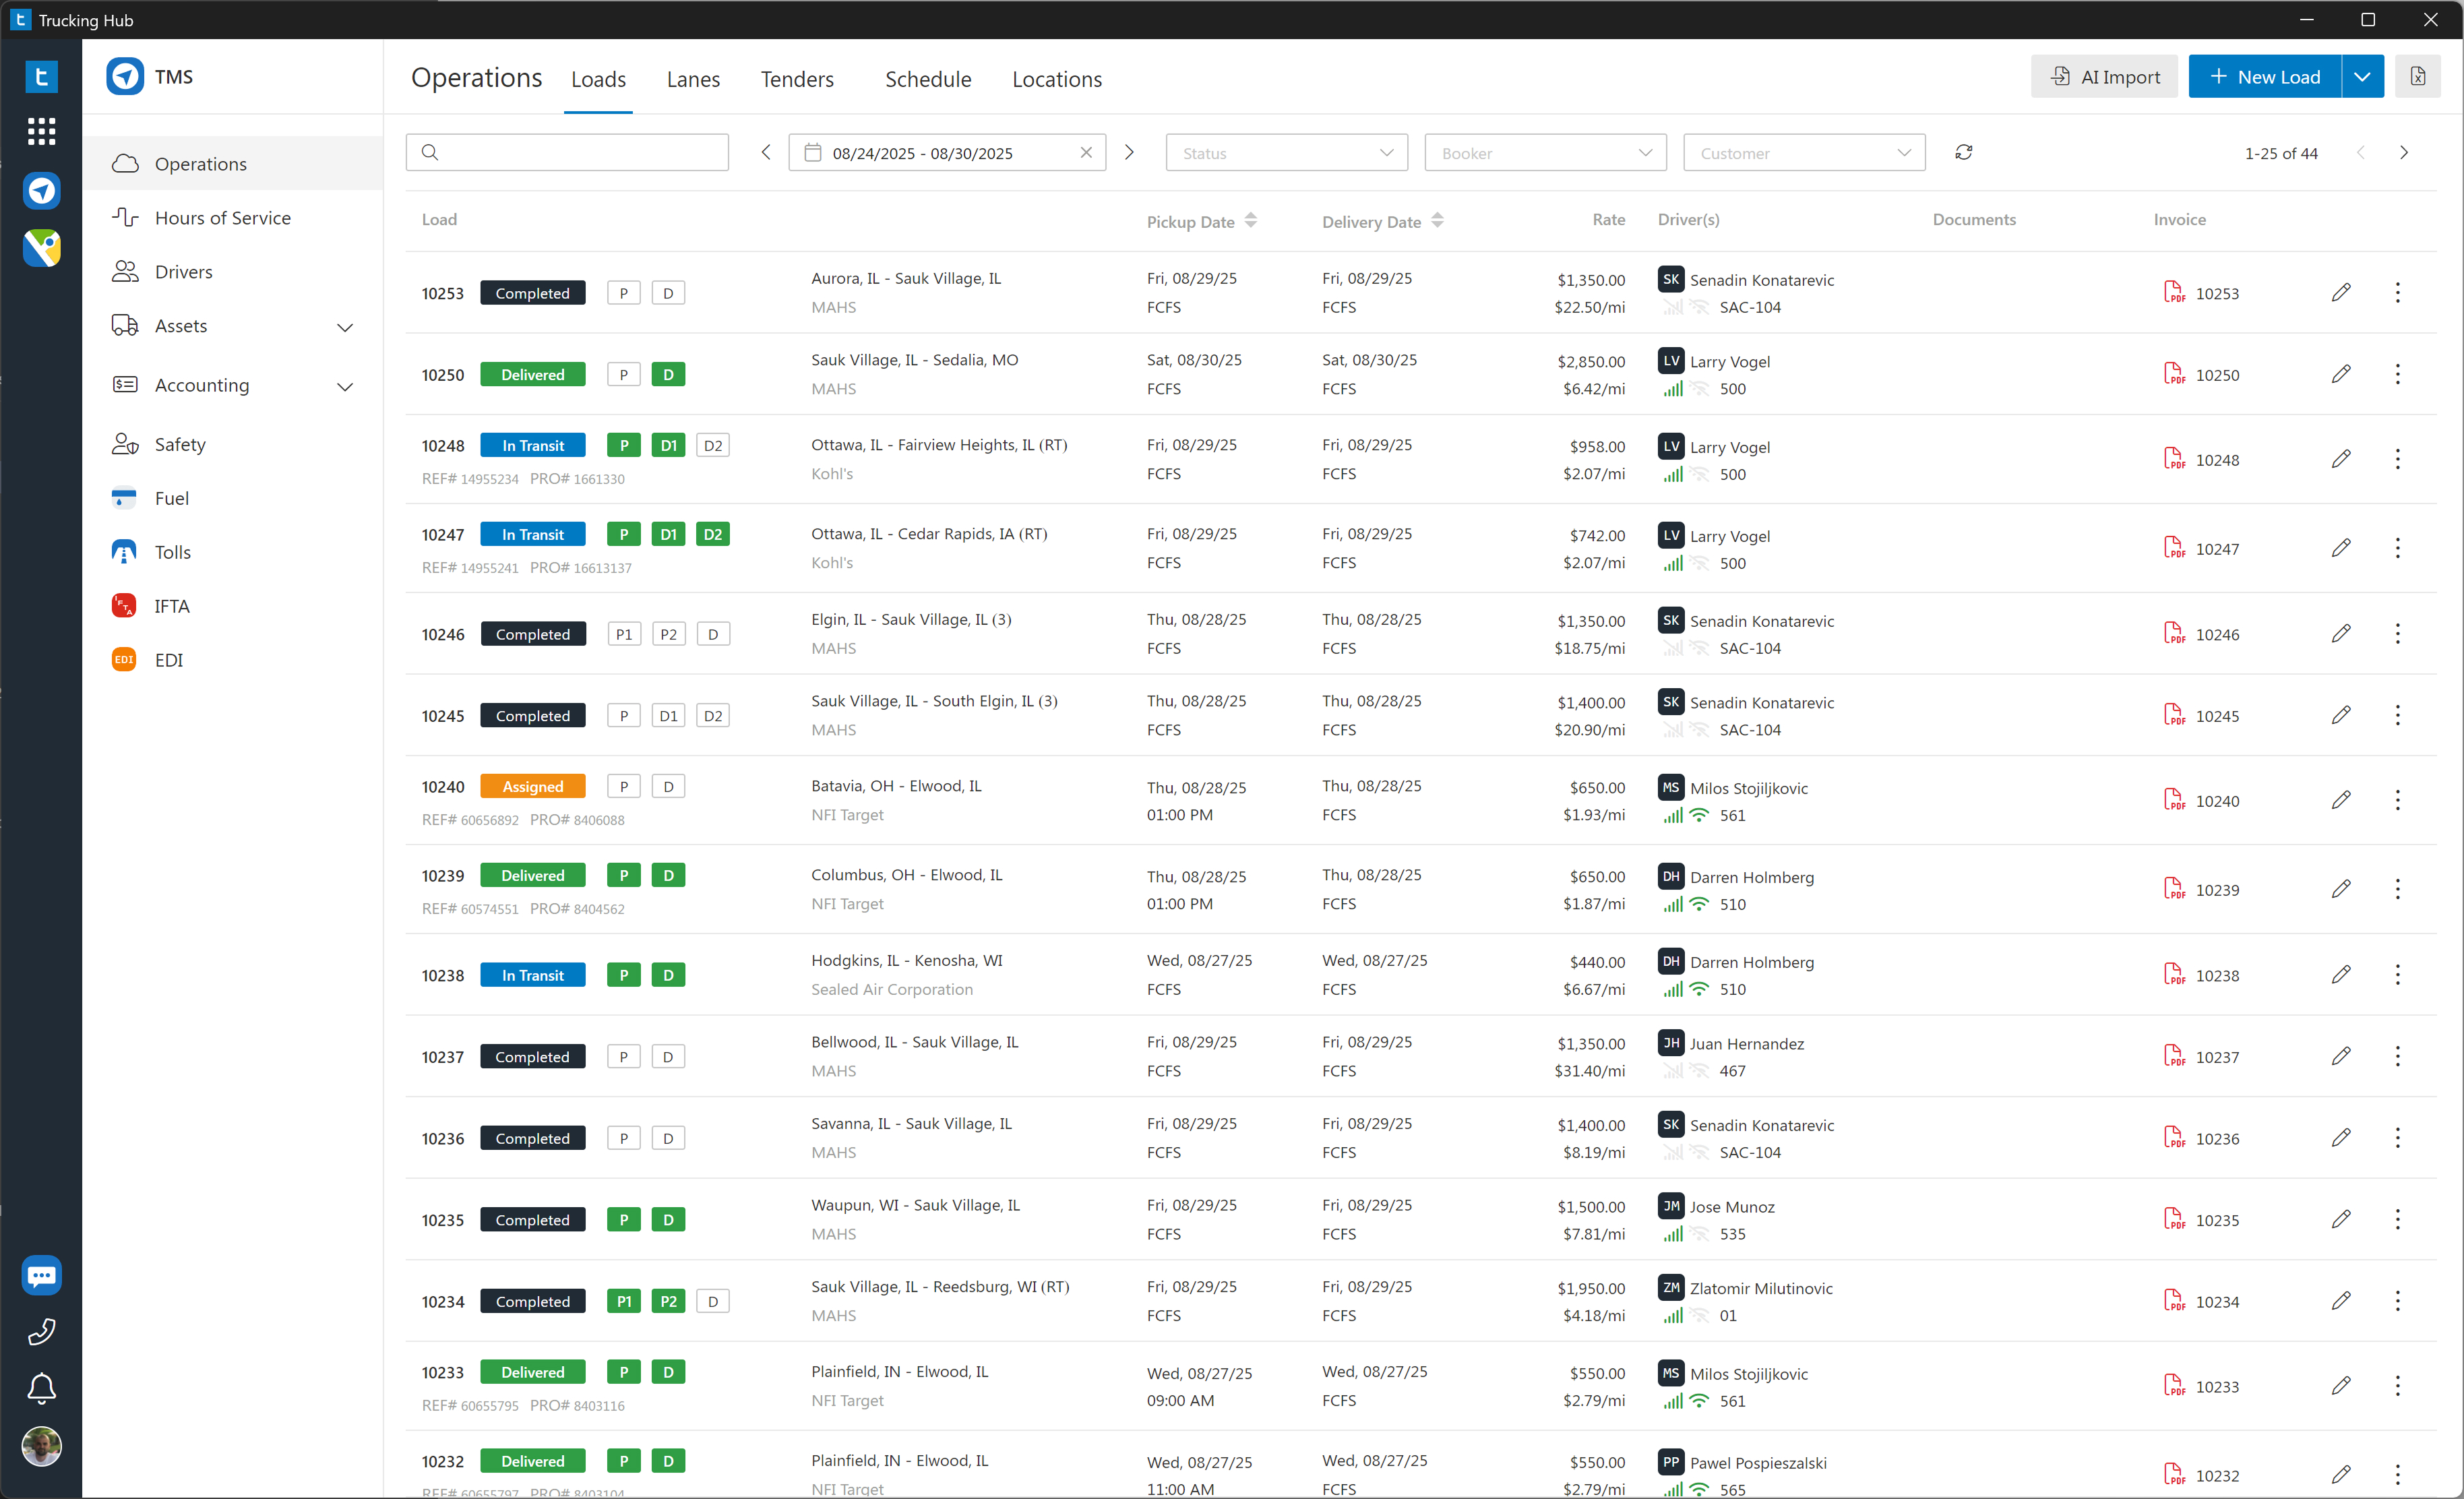The height and width of the screenshot is (1499, 2464).
Task: Click the chat bubble icon in left rail
Action: pyautogui.click(x=41, y=1275)
